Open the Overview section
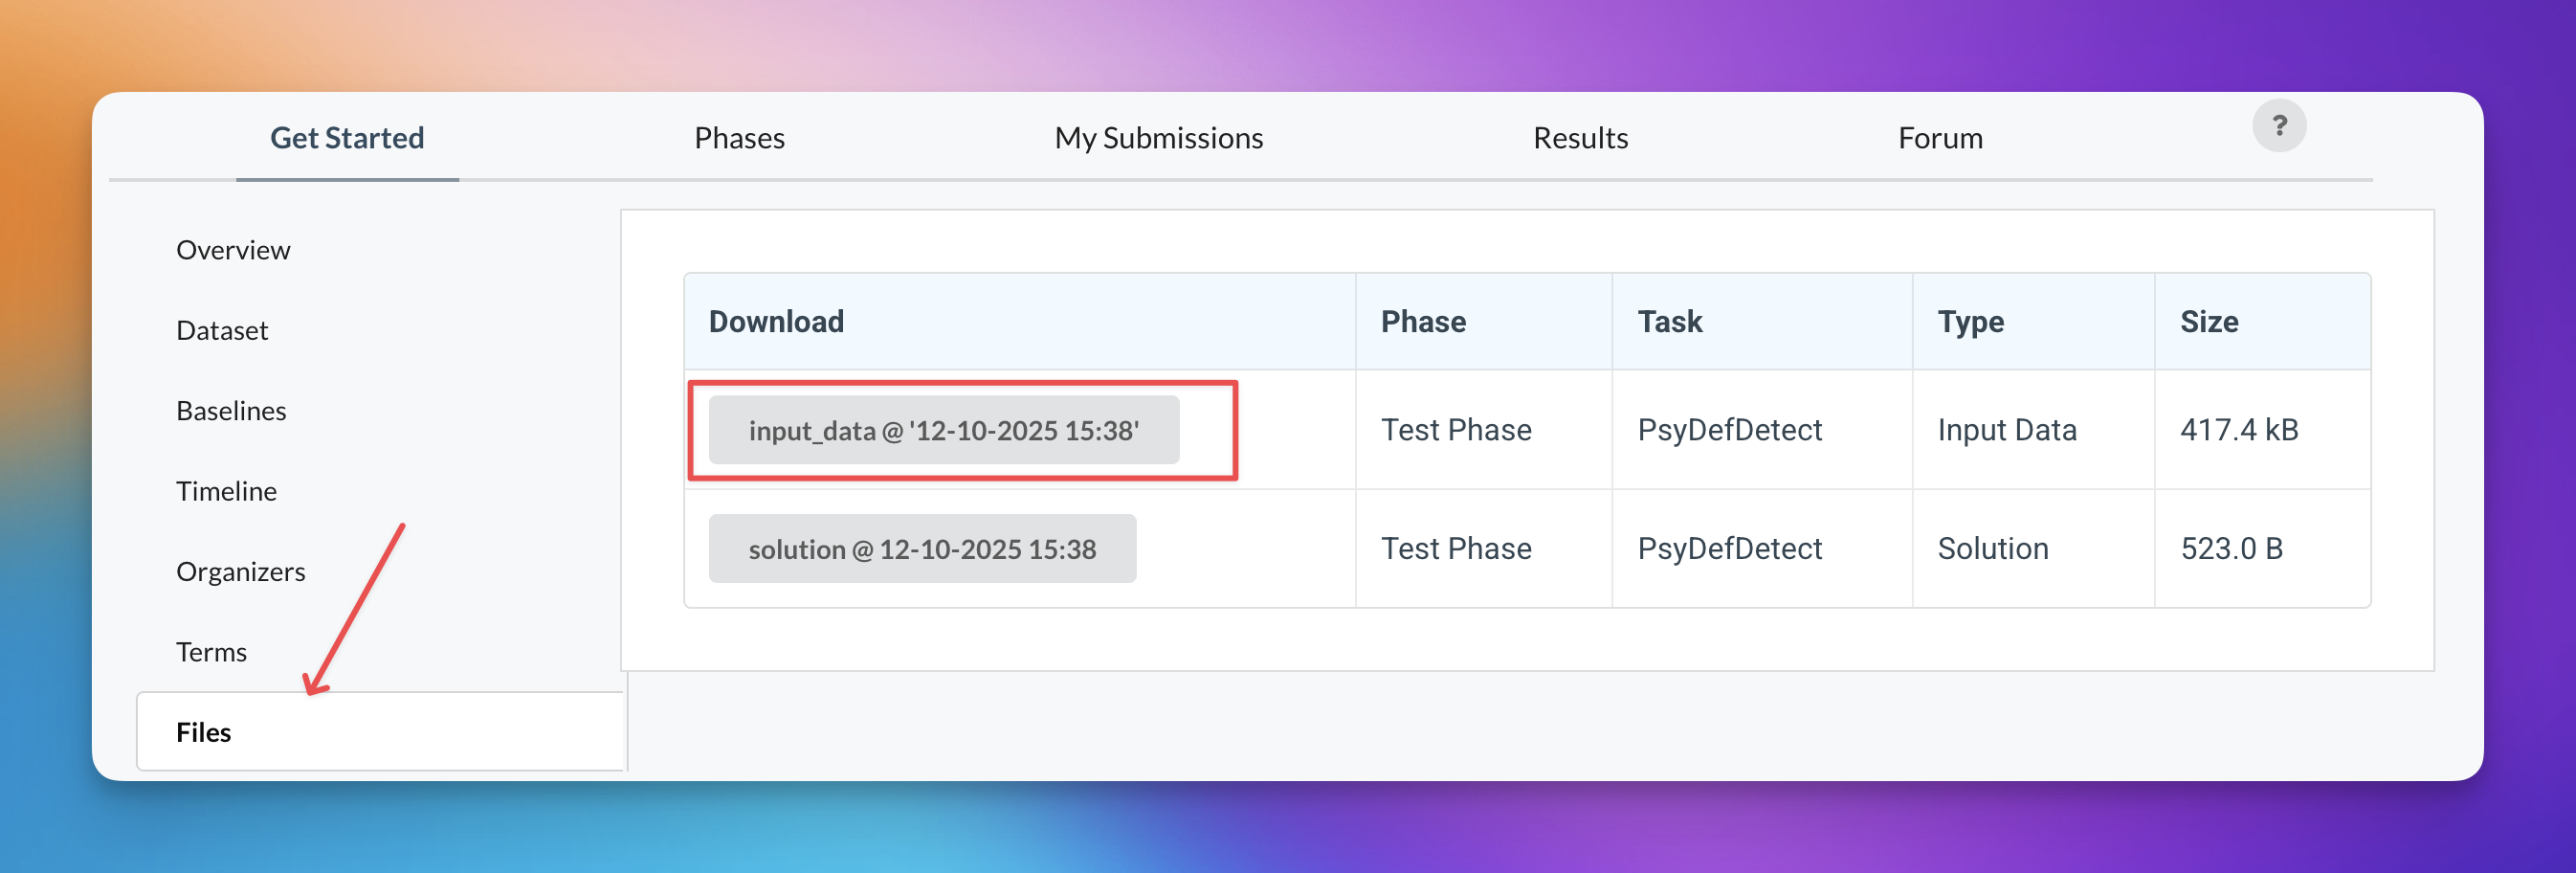Viewport: 2576px width, 873px height. pyautogui.click(x=233, y=250)
